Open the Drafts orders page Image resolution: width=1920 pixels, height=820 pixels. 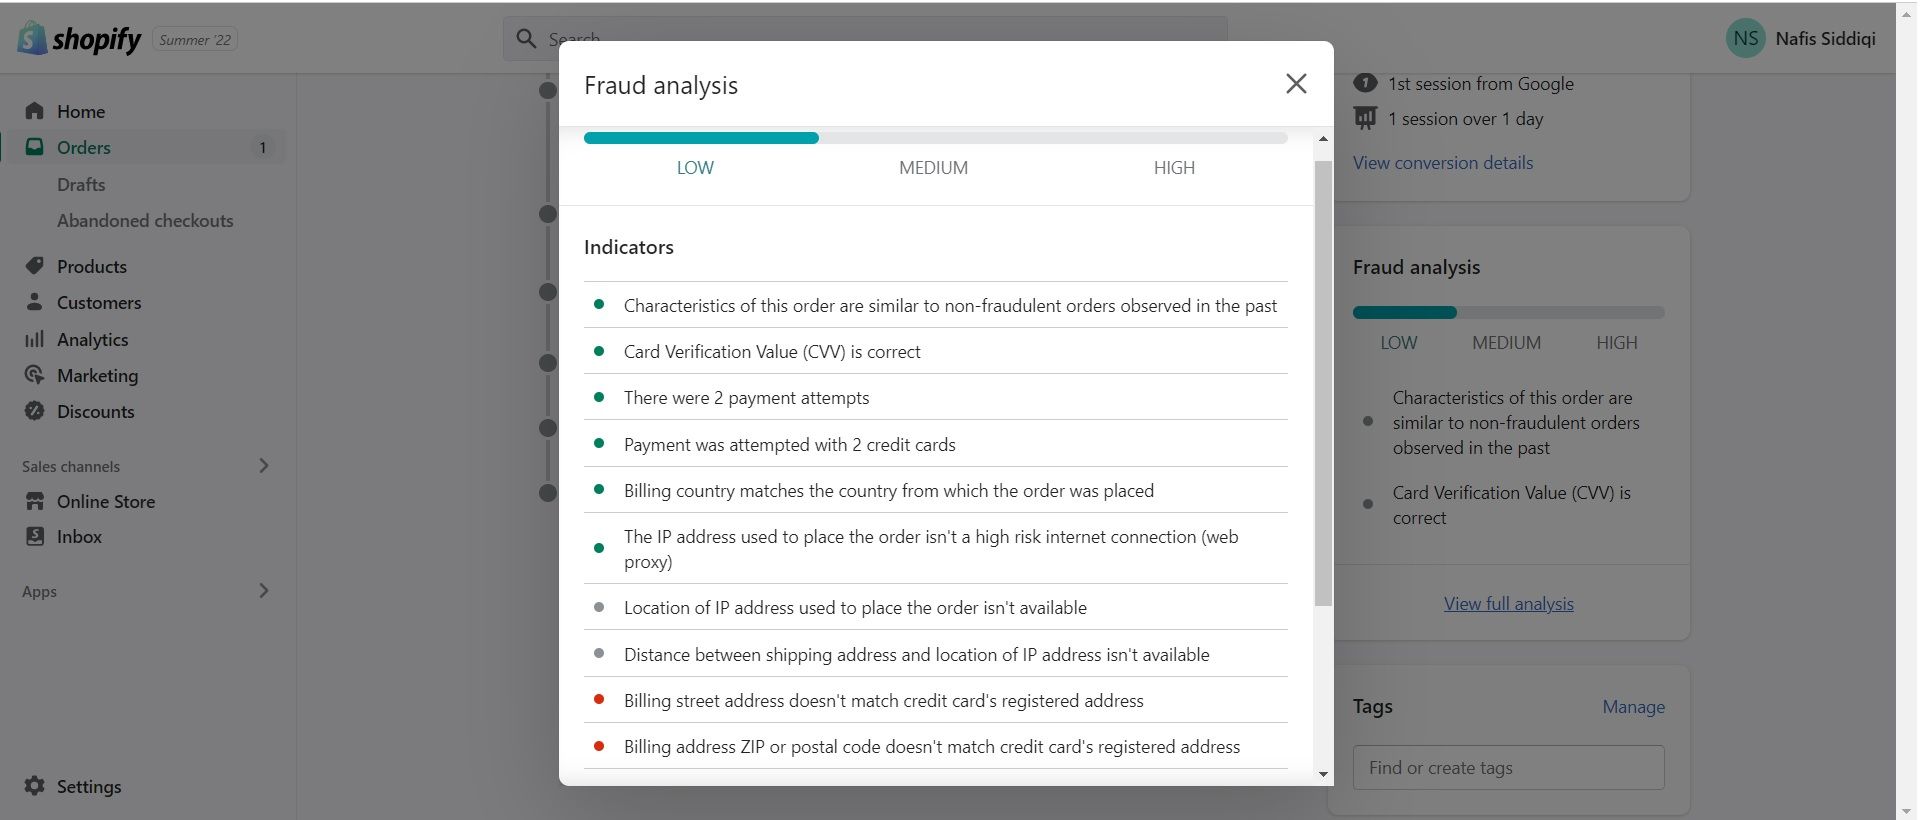[x=81, y=184]
